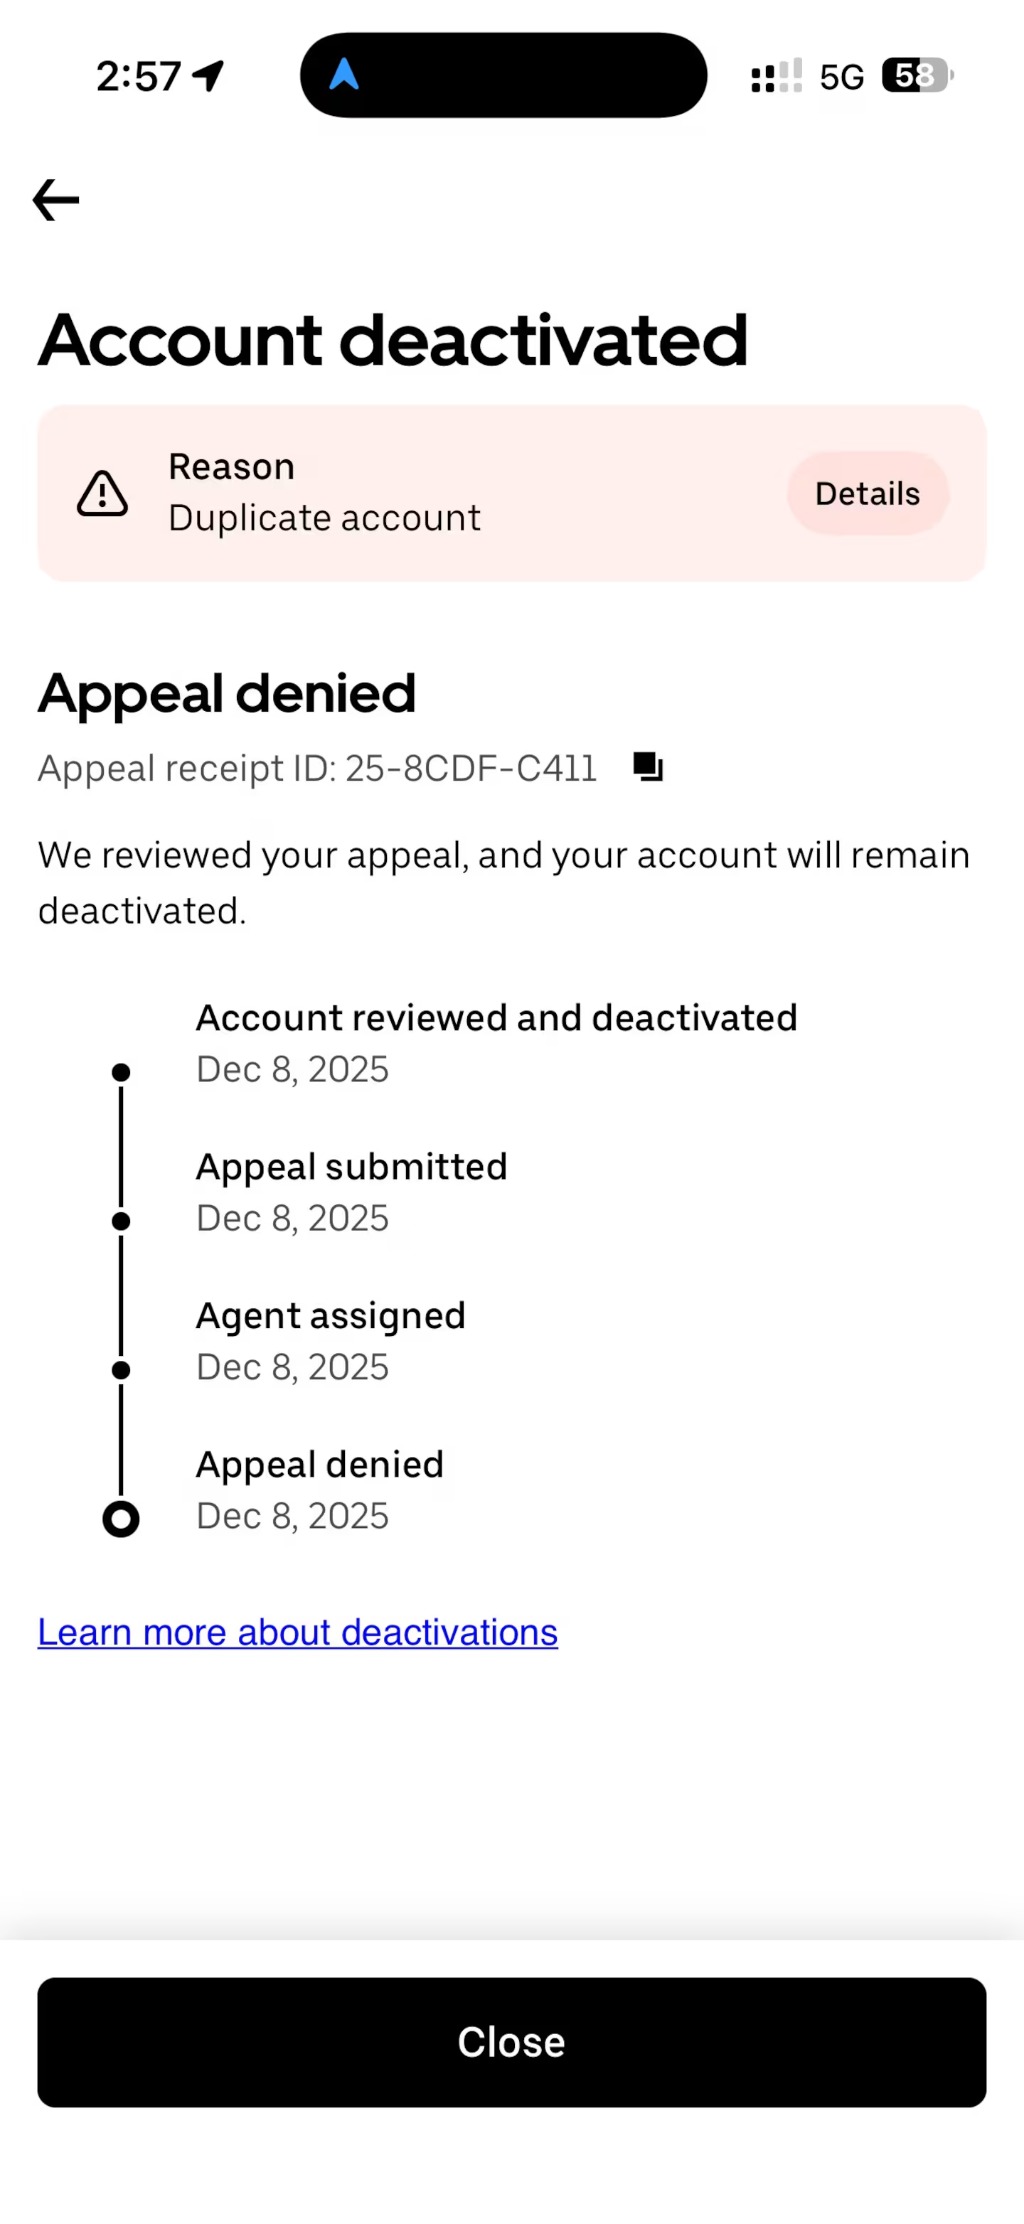Tap the location arrow beside the time

(x=208, y=76)
